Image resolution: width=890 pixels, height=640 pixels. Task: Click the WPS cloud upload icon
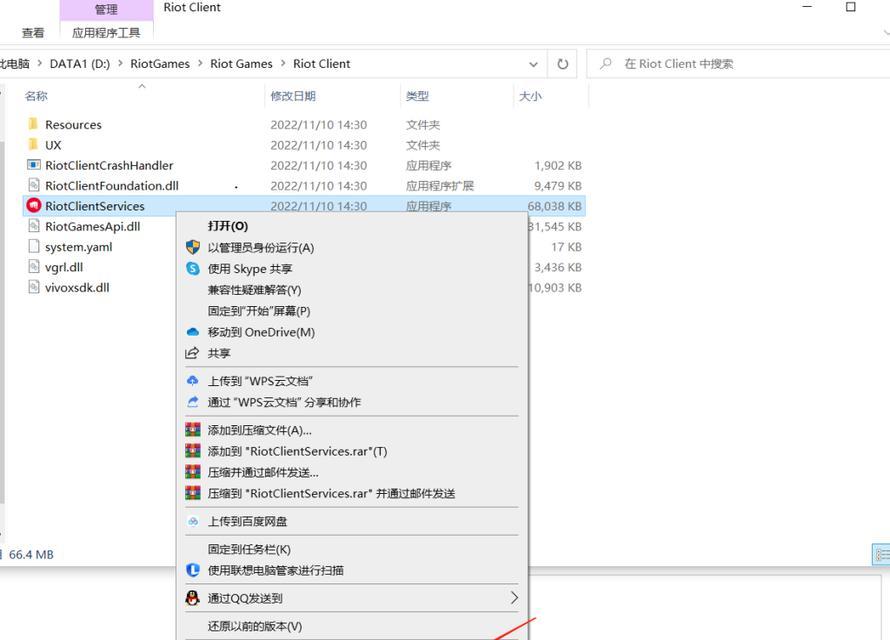[x=193, y=381]
